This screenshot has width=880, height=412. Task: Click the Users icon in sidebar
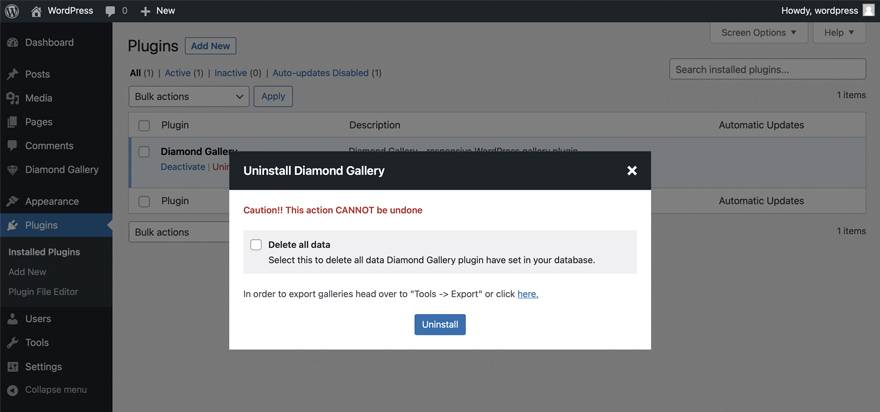[x=12, y=319]
